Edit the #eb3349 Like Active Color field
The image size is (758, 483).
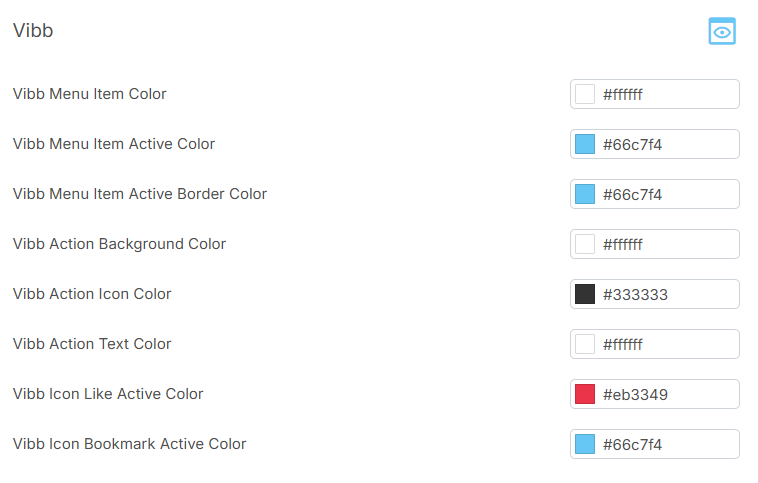click(665, 394)
